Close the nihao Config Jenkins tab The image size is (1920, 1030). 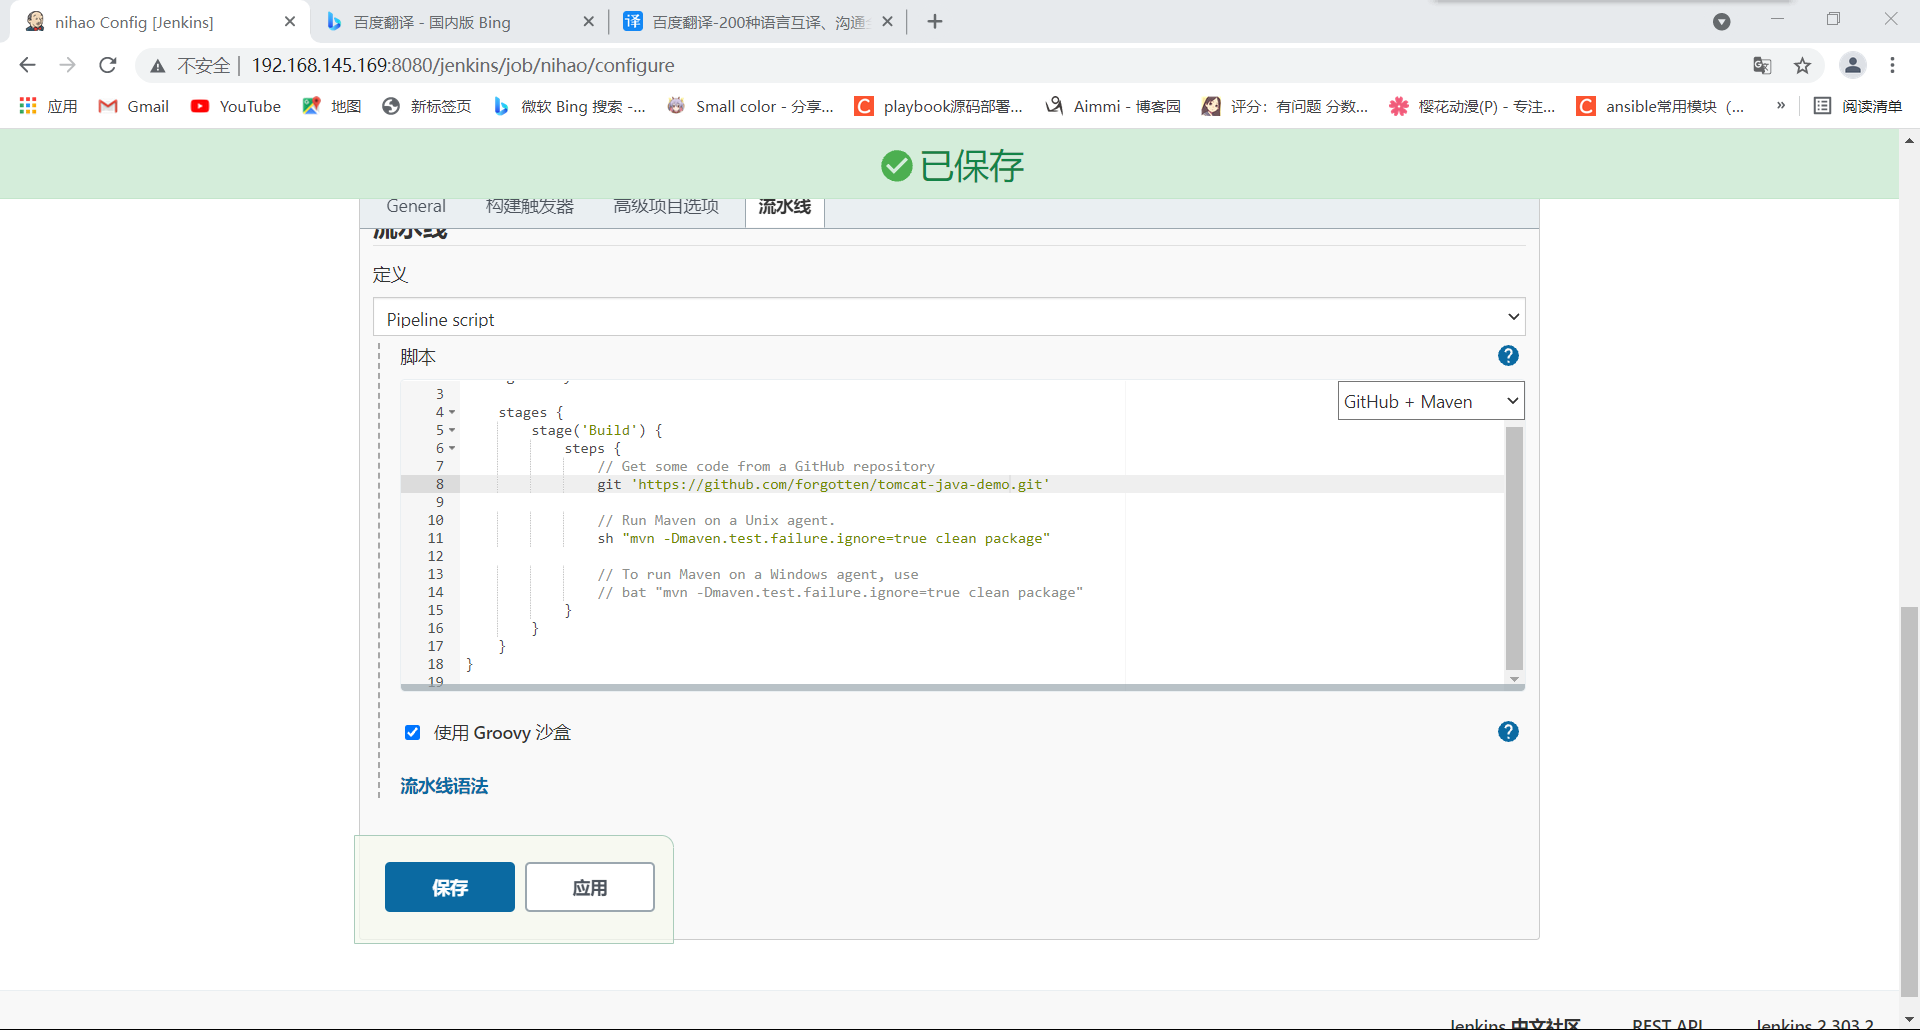(290, 22)
